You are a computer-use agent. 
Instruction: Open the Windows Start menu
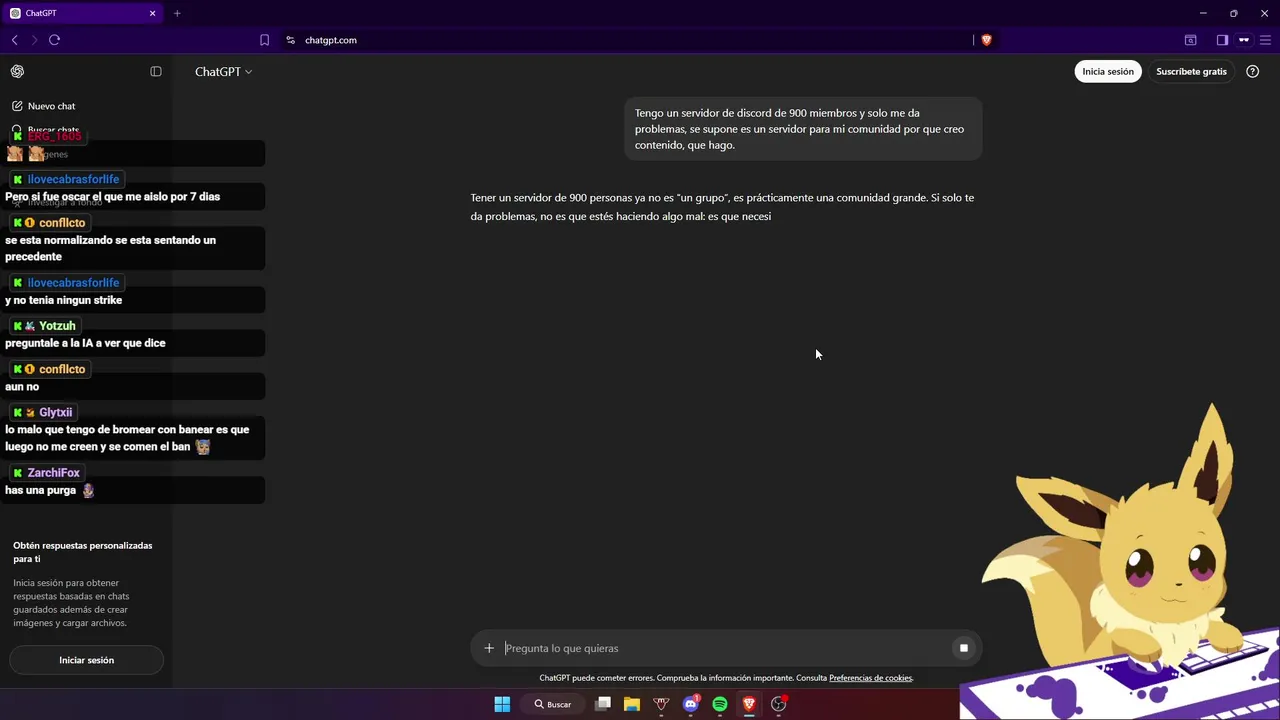tap(502, 704)
